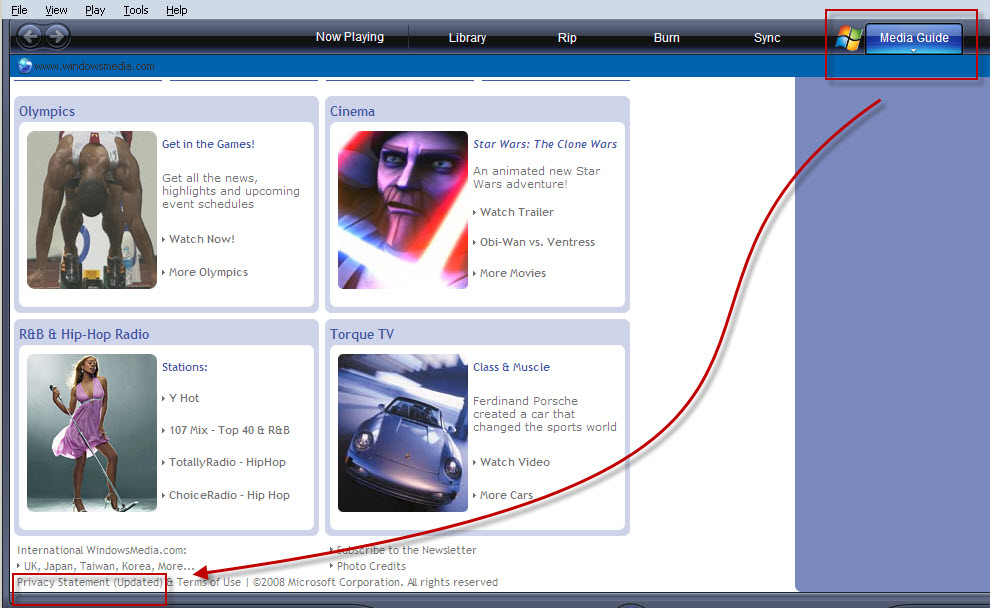The height and width of the screenshot is (608, 990).
Task: Click the Forward navigation arrow
Action: click(57, 36)
